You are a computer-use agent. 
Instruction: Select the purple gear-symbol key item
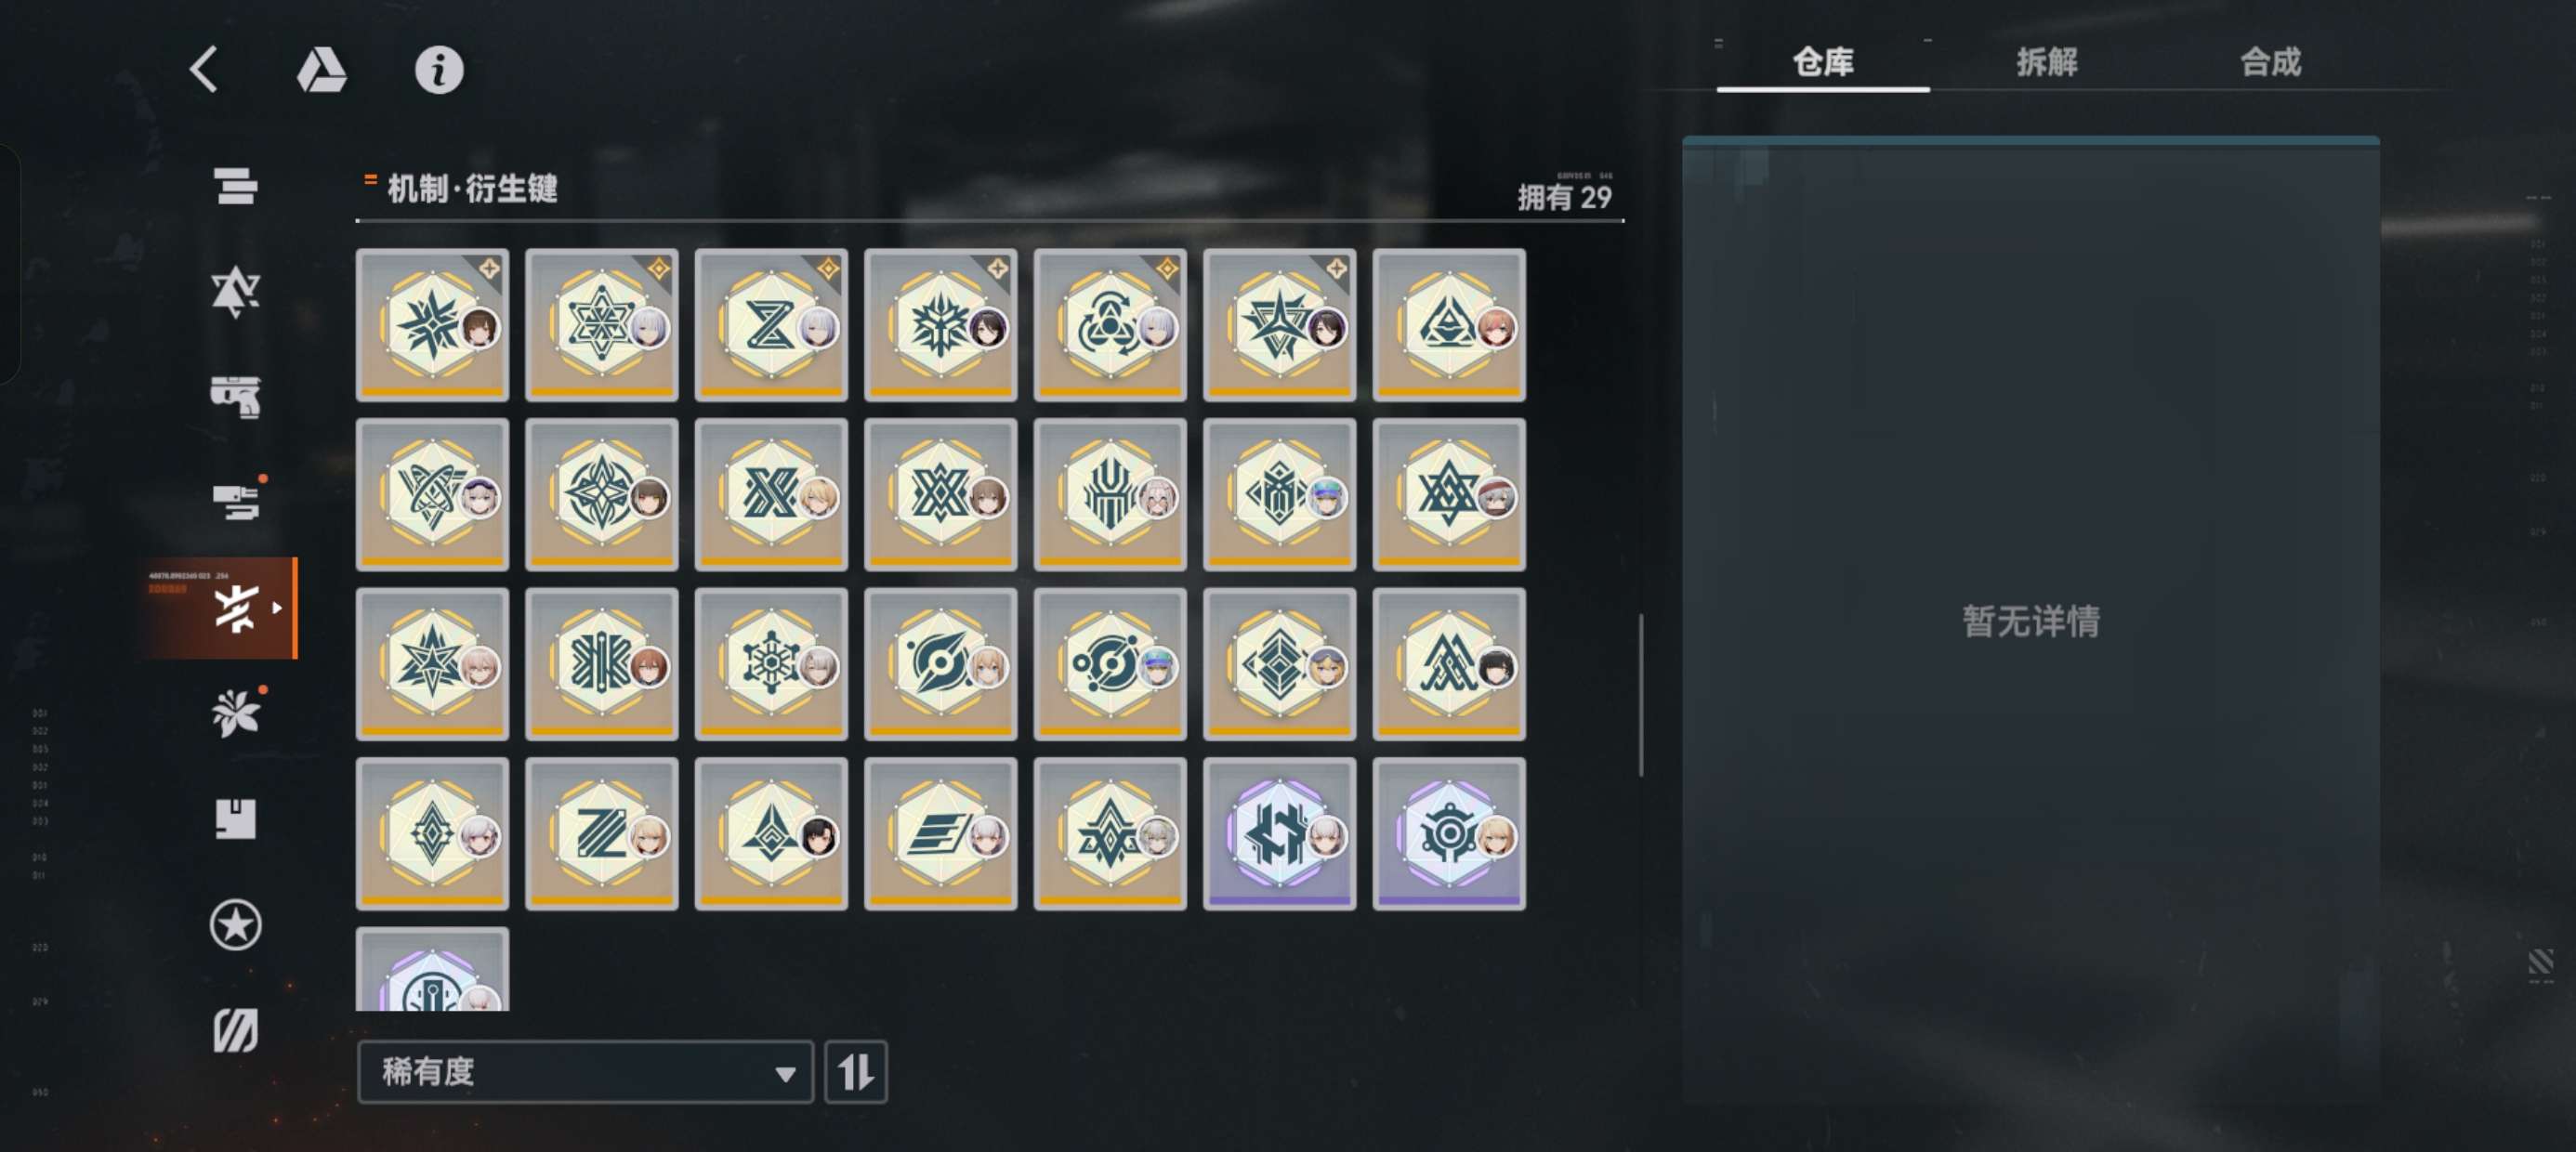click(x=1449, y=834)
